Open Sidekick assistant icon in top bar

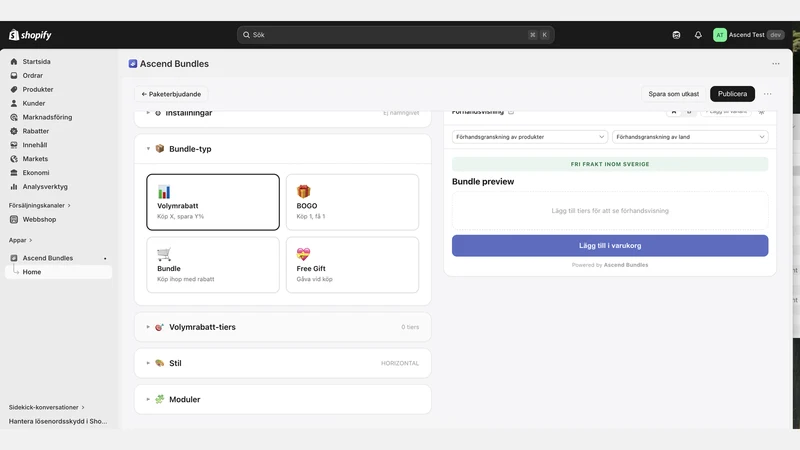[676, 35]
